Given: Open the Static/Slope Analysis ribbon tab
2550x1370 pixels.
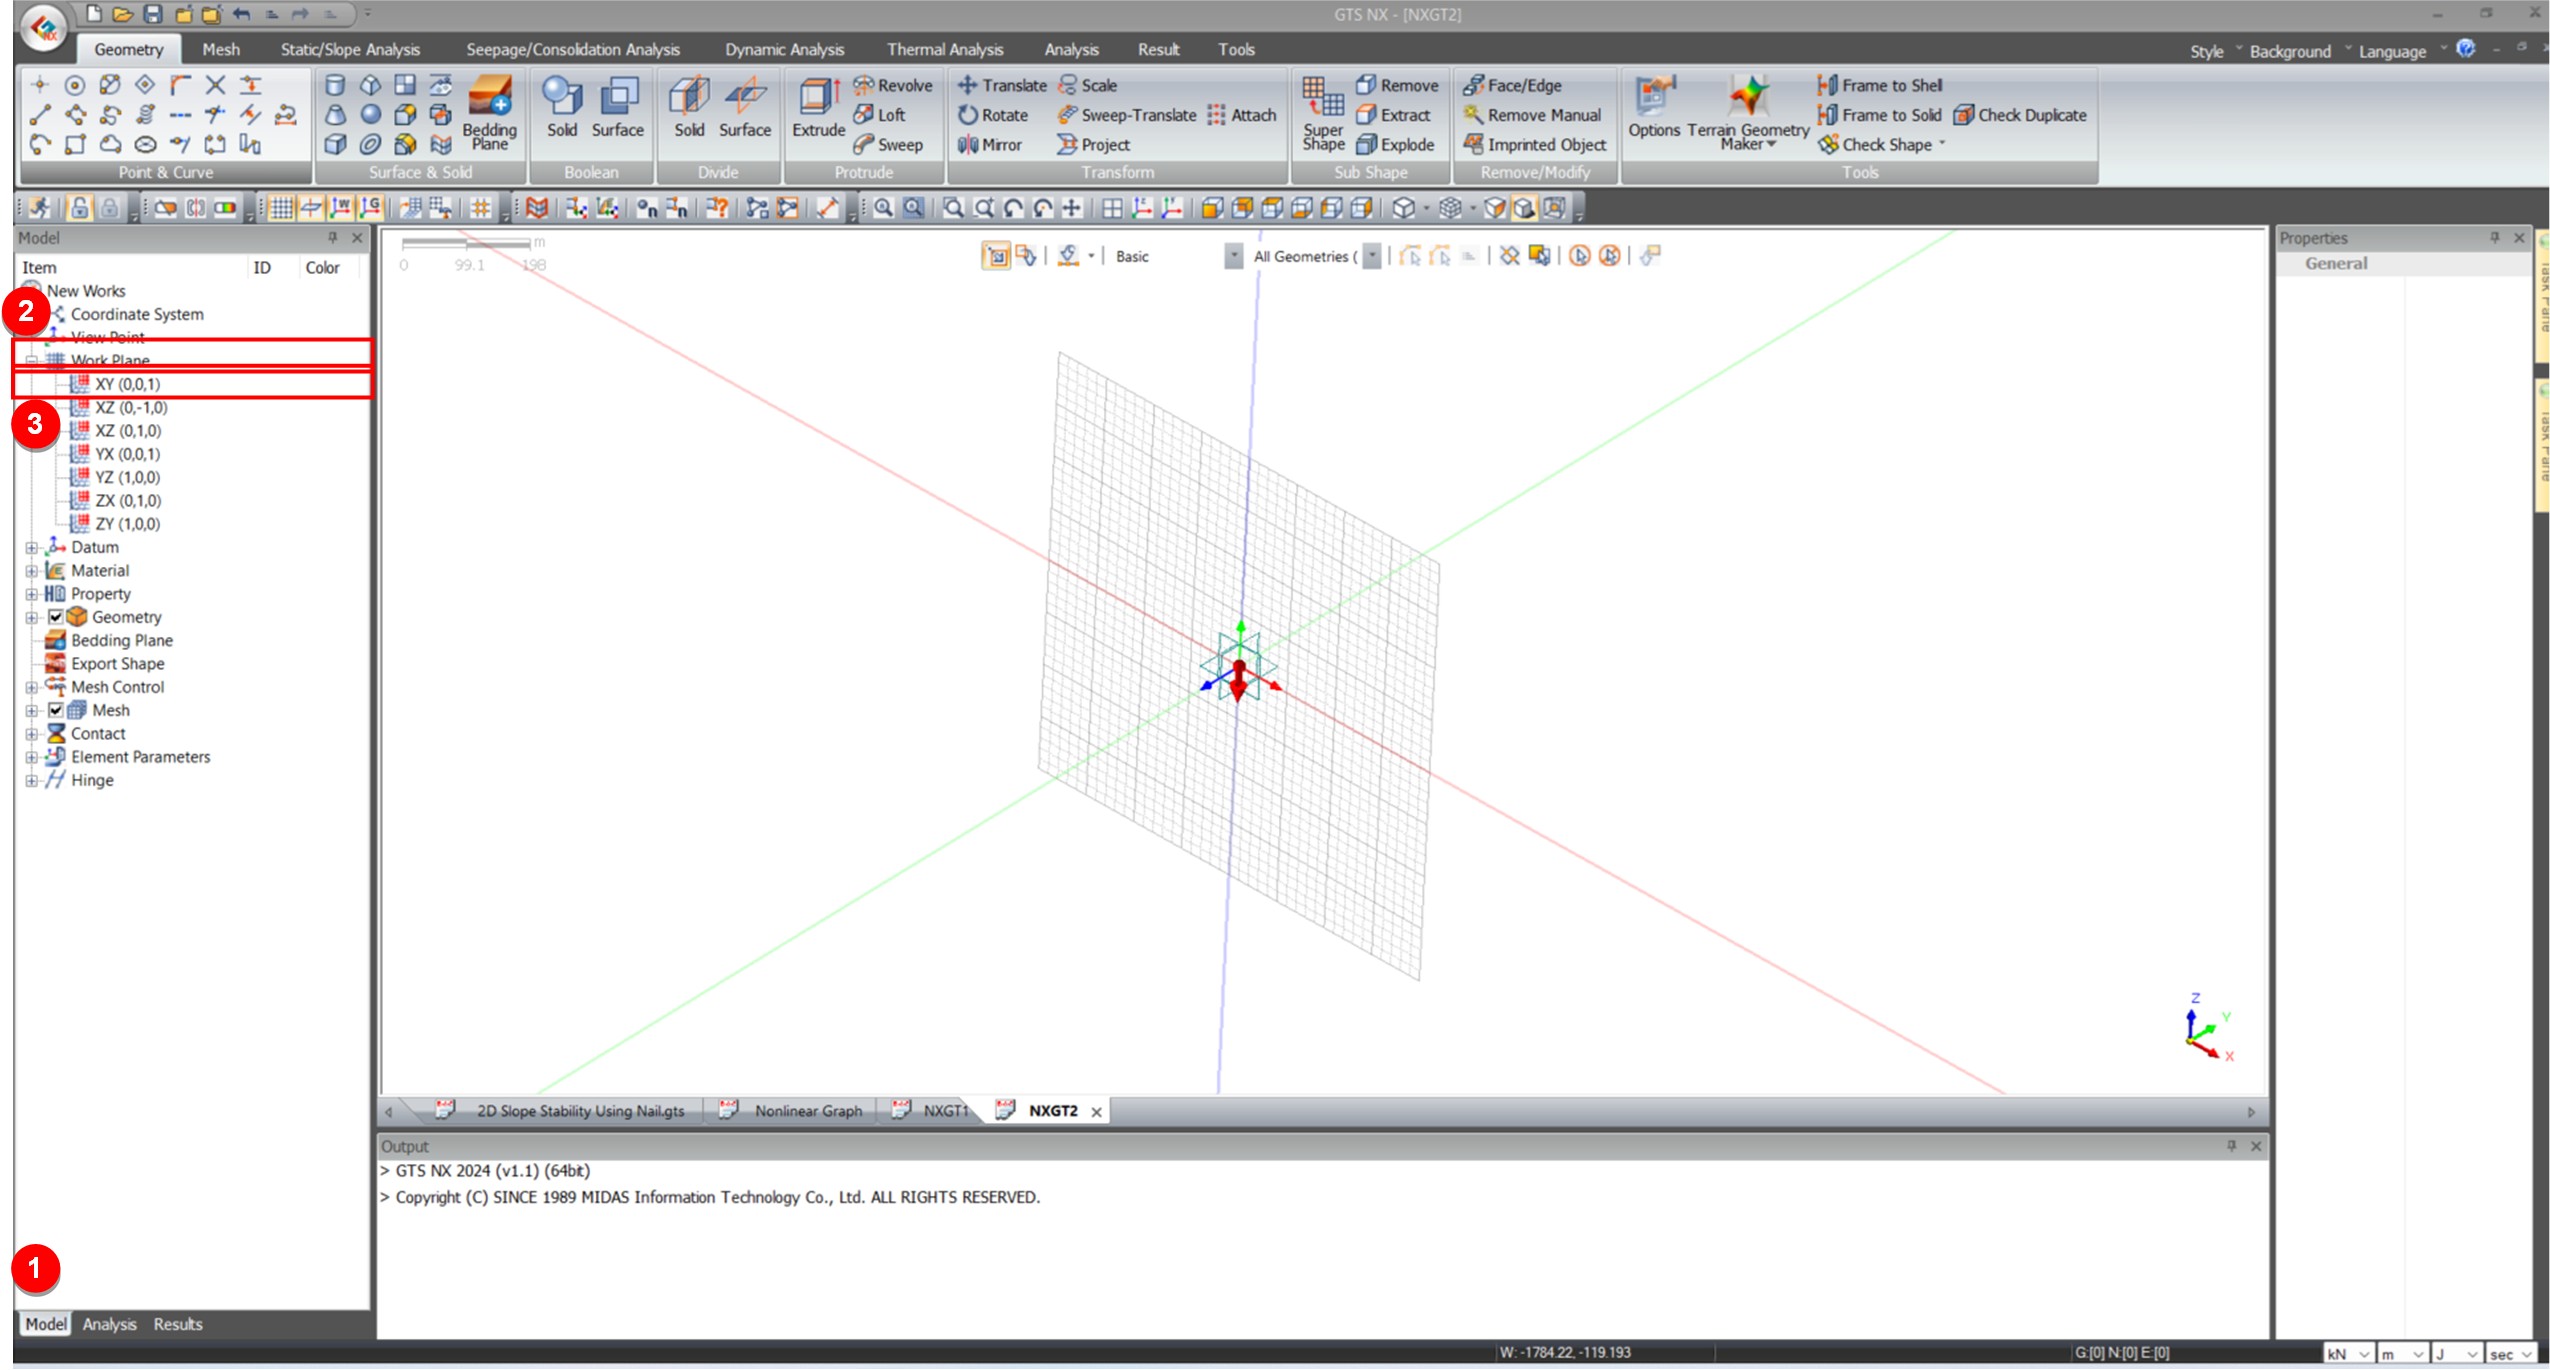Looking at the screenshot, I should click(x=350, y=49).
